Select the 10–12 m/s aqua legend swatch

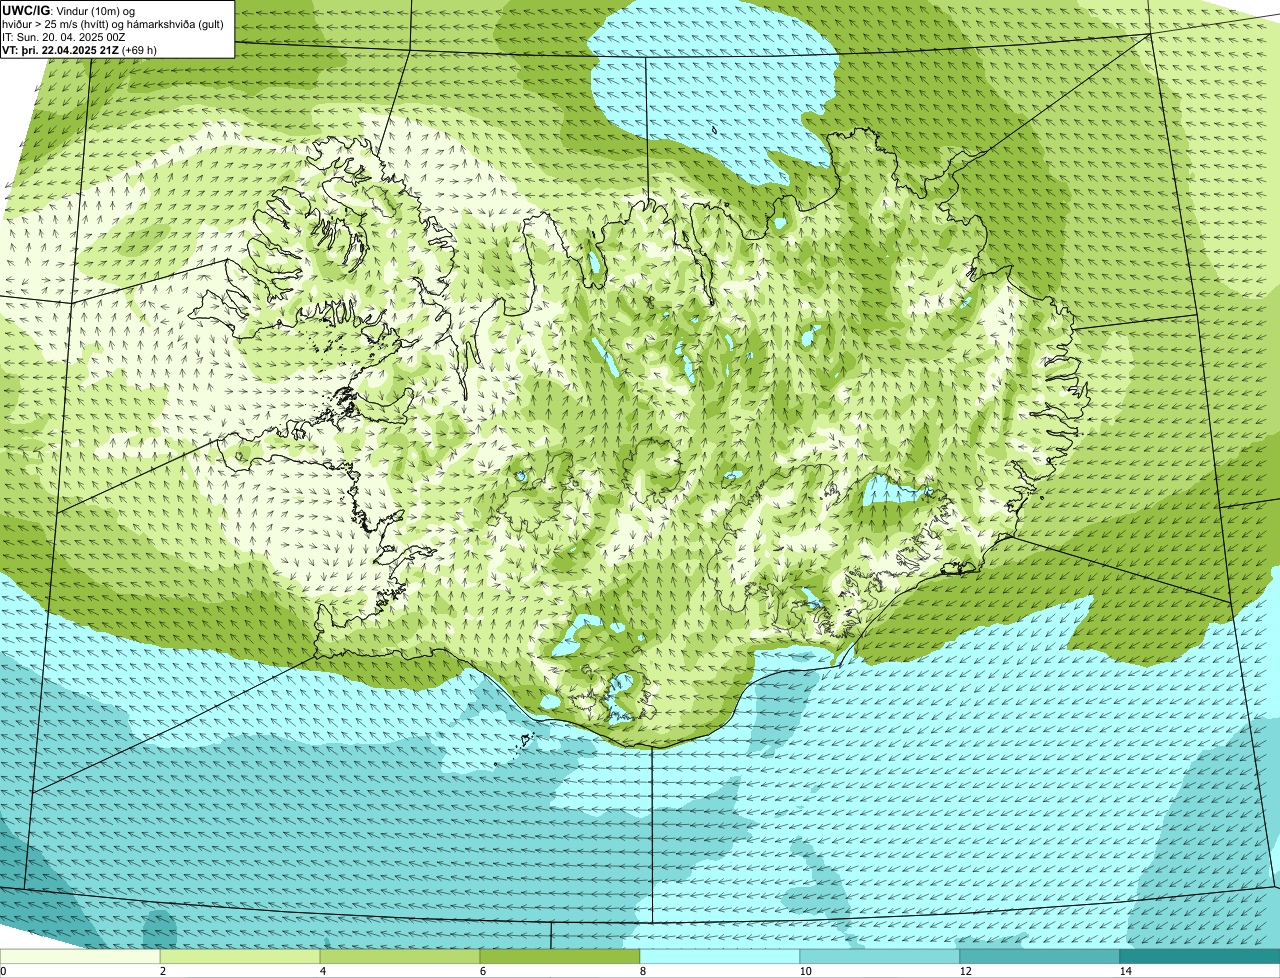(880, 956)
